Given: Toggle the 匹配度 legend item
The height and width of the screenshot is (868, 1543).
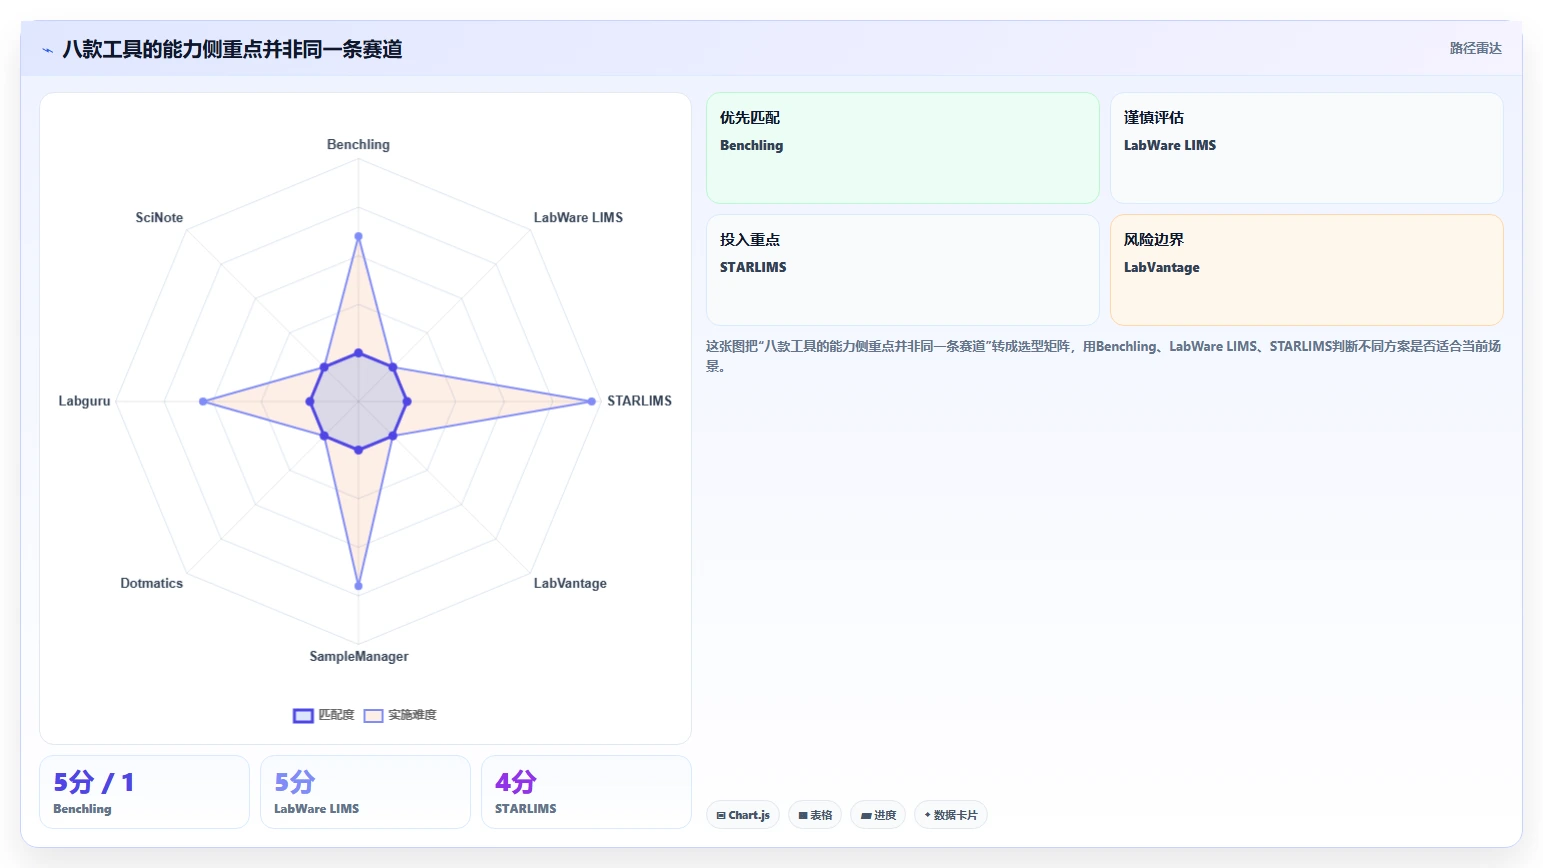Looking at the screenshot, I should click(324, 715).
